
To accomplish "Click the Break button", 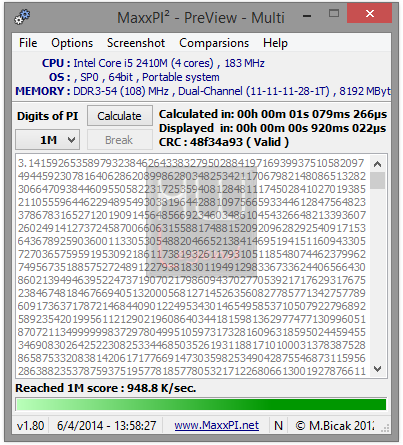I will point(120,140).
